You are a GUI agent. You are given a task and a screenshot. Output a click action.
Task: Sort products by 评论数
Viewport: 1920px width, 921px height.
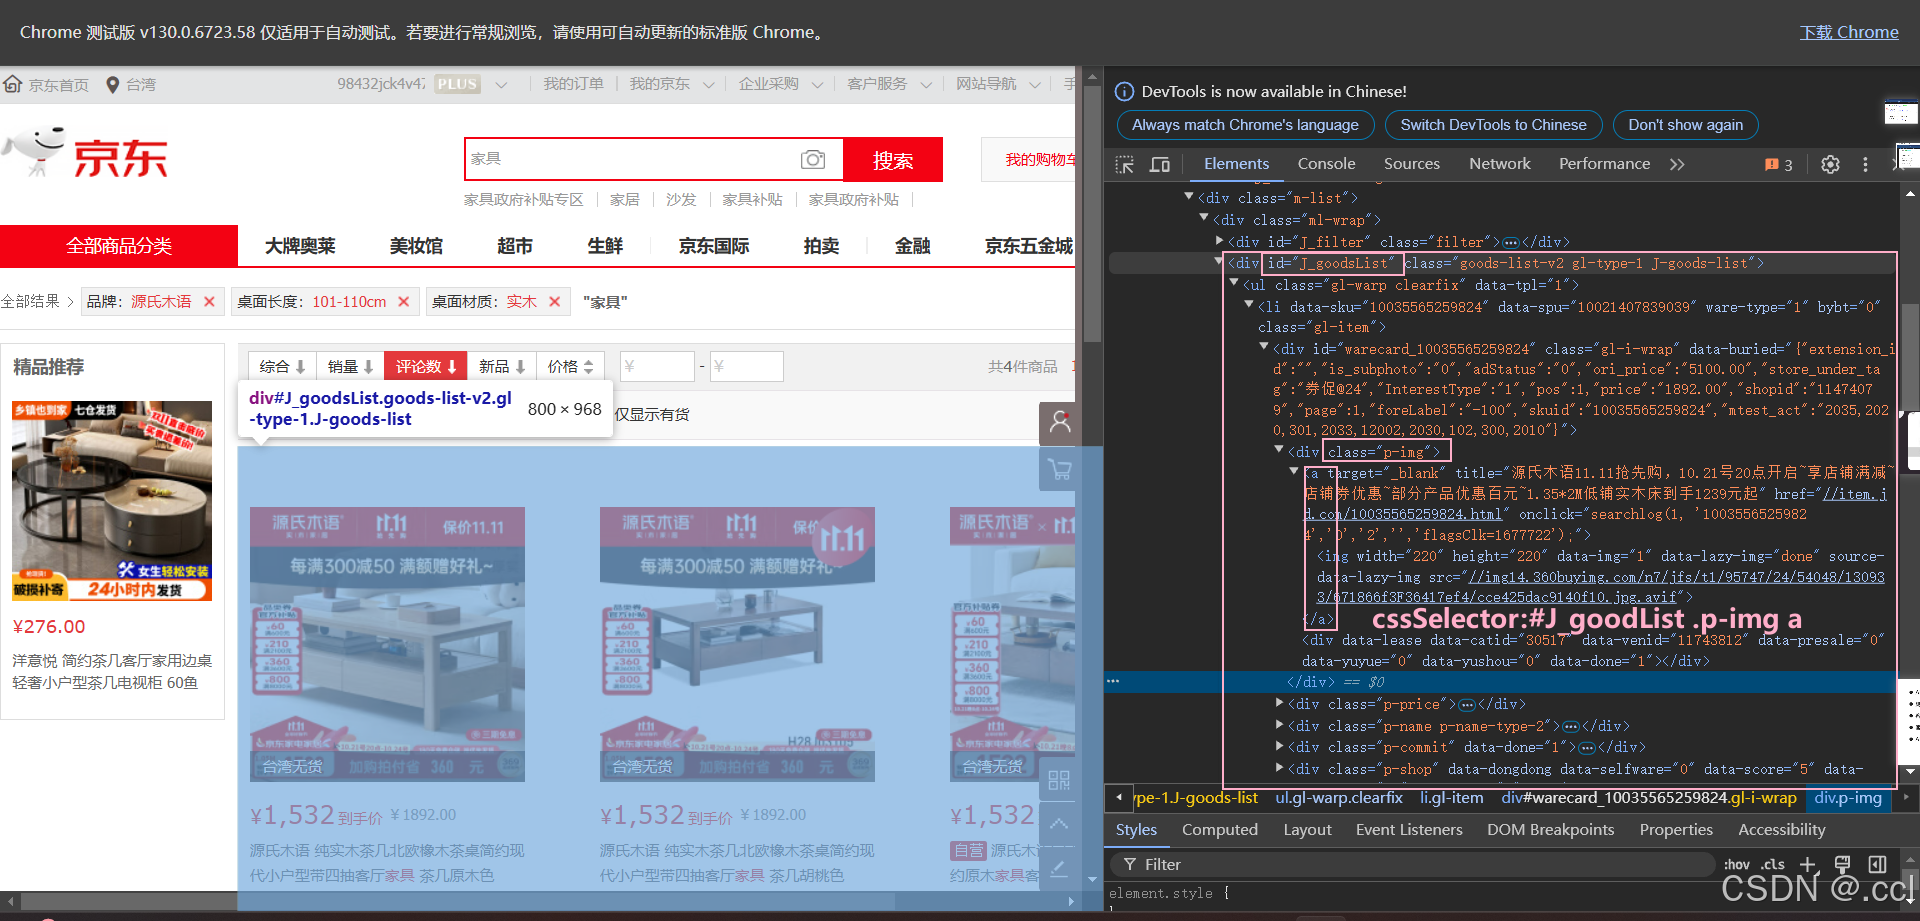tap(426, 366)
